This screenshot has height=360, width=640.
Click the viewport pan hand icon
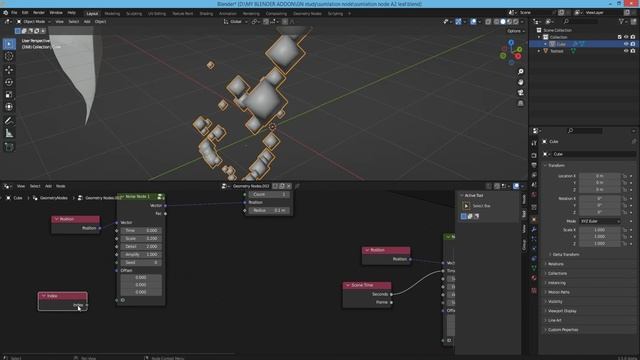pyautogui.click(x=520, y=82)
